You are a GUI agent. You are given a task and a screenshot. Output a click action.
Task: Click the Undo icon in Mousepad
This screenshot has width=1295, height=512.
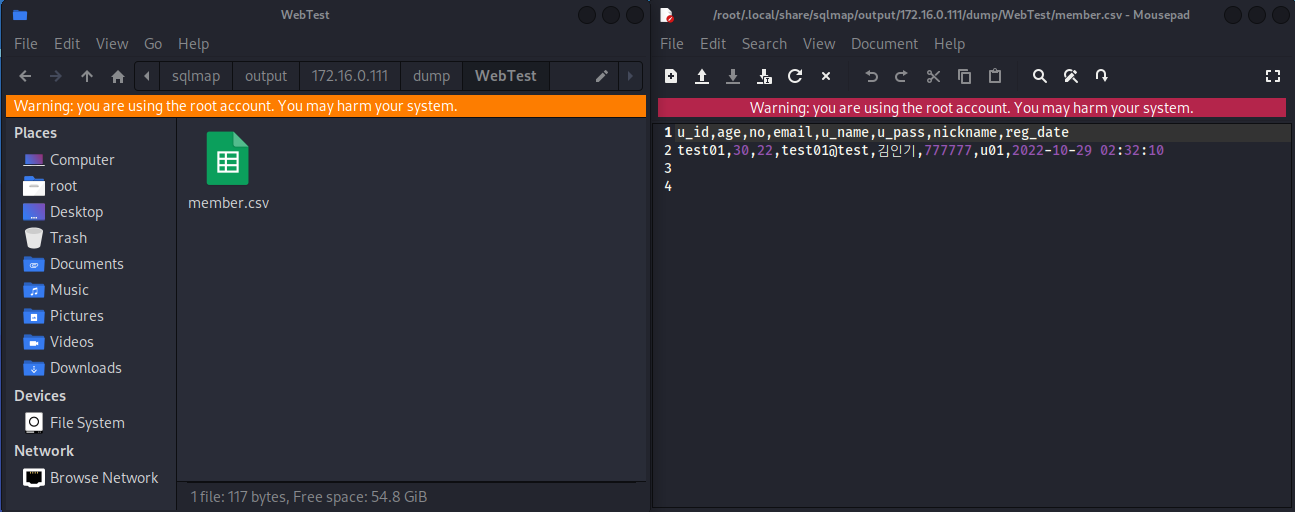pyautogui.click(x=871, y=76)
